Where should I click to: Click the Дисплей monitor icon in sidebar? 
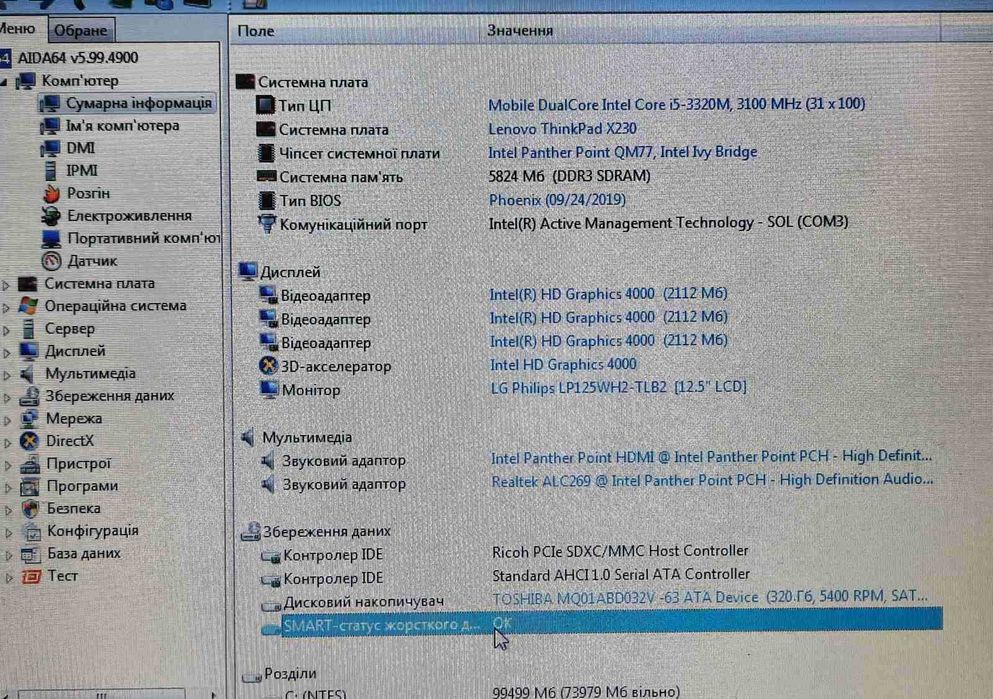[x=28, y=351]
